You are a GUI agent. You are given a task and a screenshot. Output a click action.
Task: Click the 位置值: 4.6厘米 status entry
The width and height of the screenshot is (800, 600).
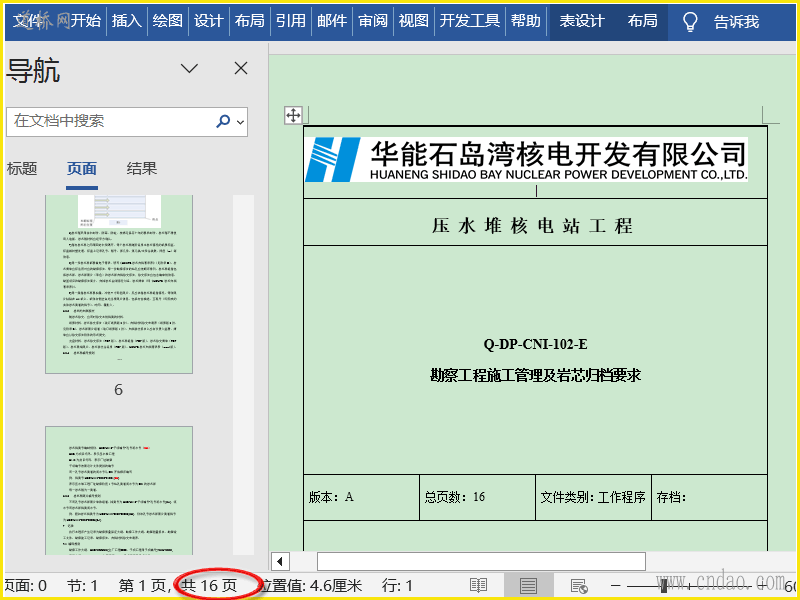pyautogui.click(x=311, y=586)
